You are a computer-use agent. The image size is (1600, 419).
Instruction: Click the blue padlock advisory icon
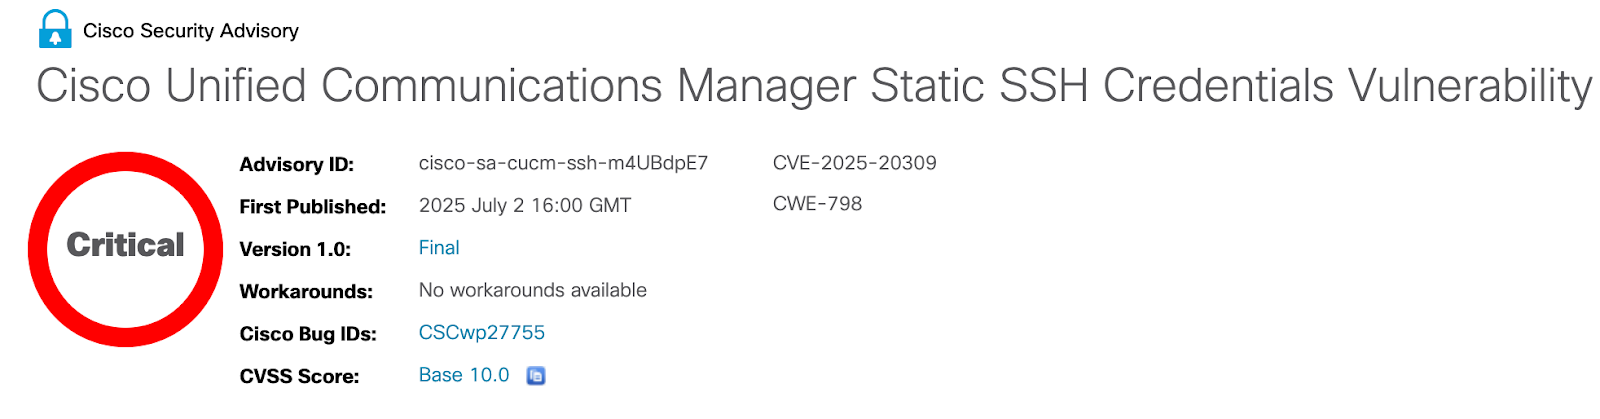pos(55,29)
